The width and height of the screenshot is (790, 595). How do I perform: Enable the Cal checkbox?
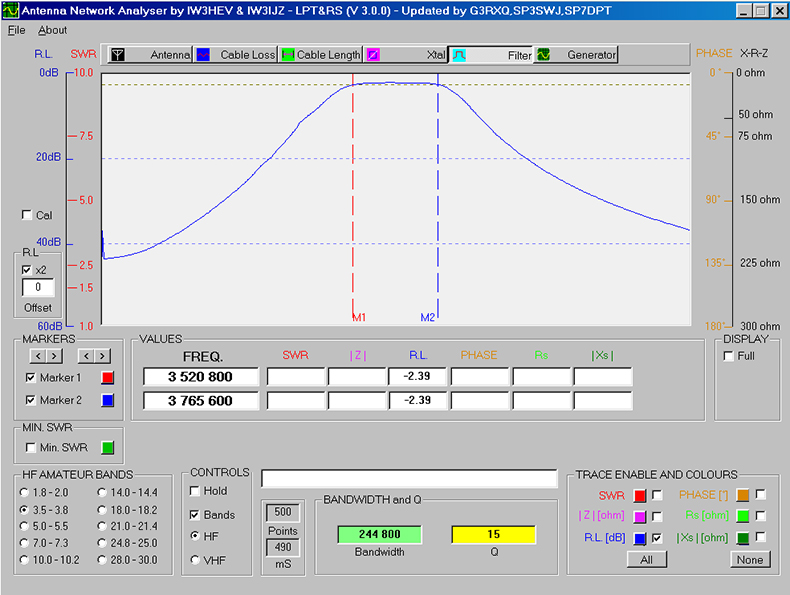27,215
